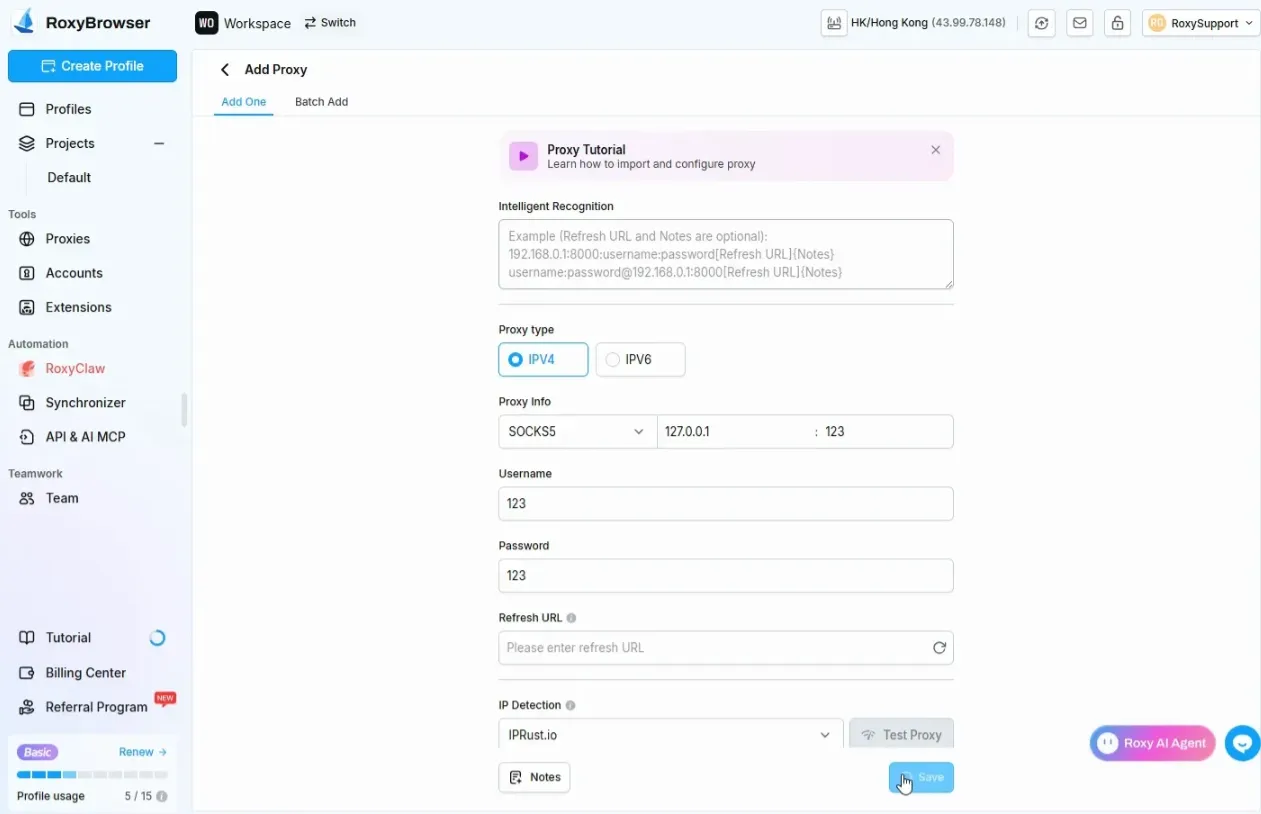Click the Switch workspace icon
The image size is (1261, 814).
[x=310, y=22]
